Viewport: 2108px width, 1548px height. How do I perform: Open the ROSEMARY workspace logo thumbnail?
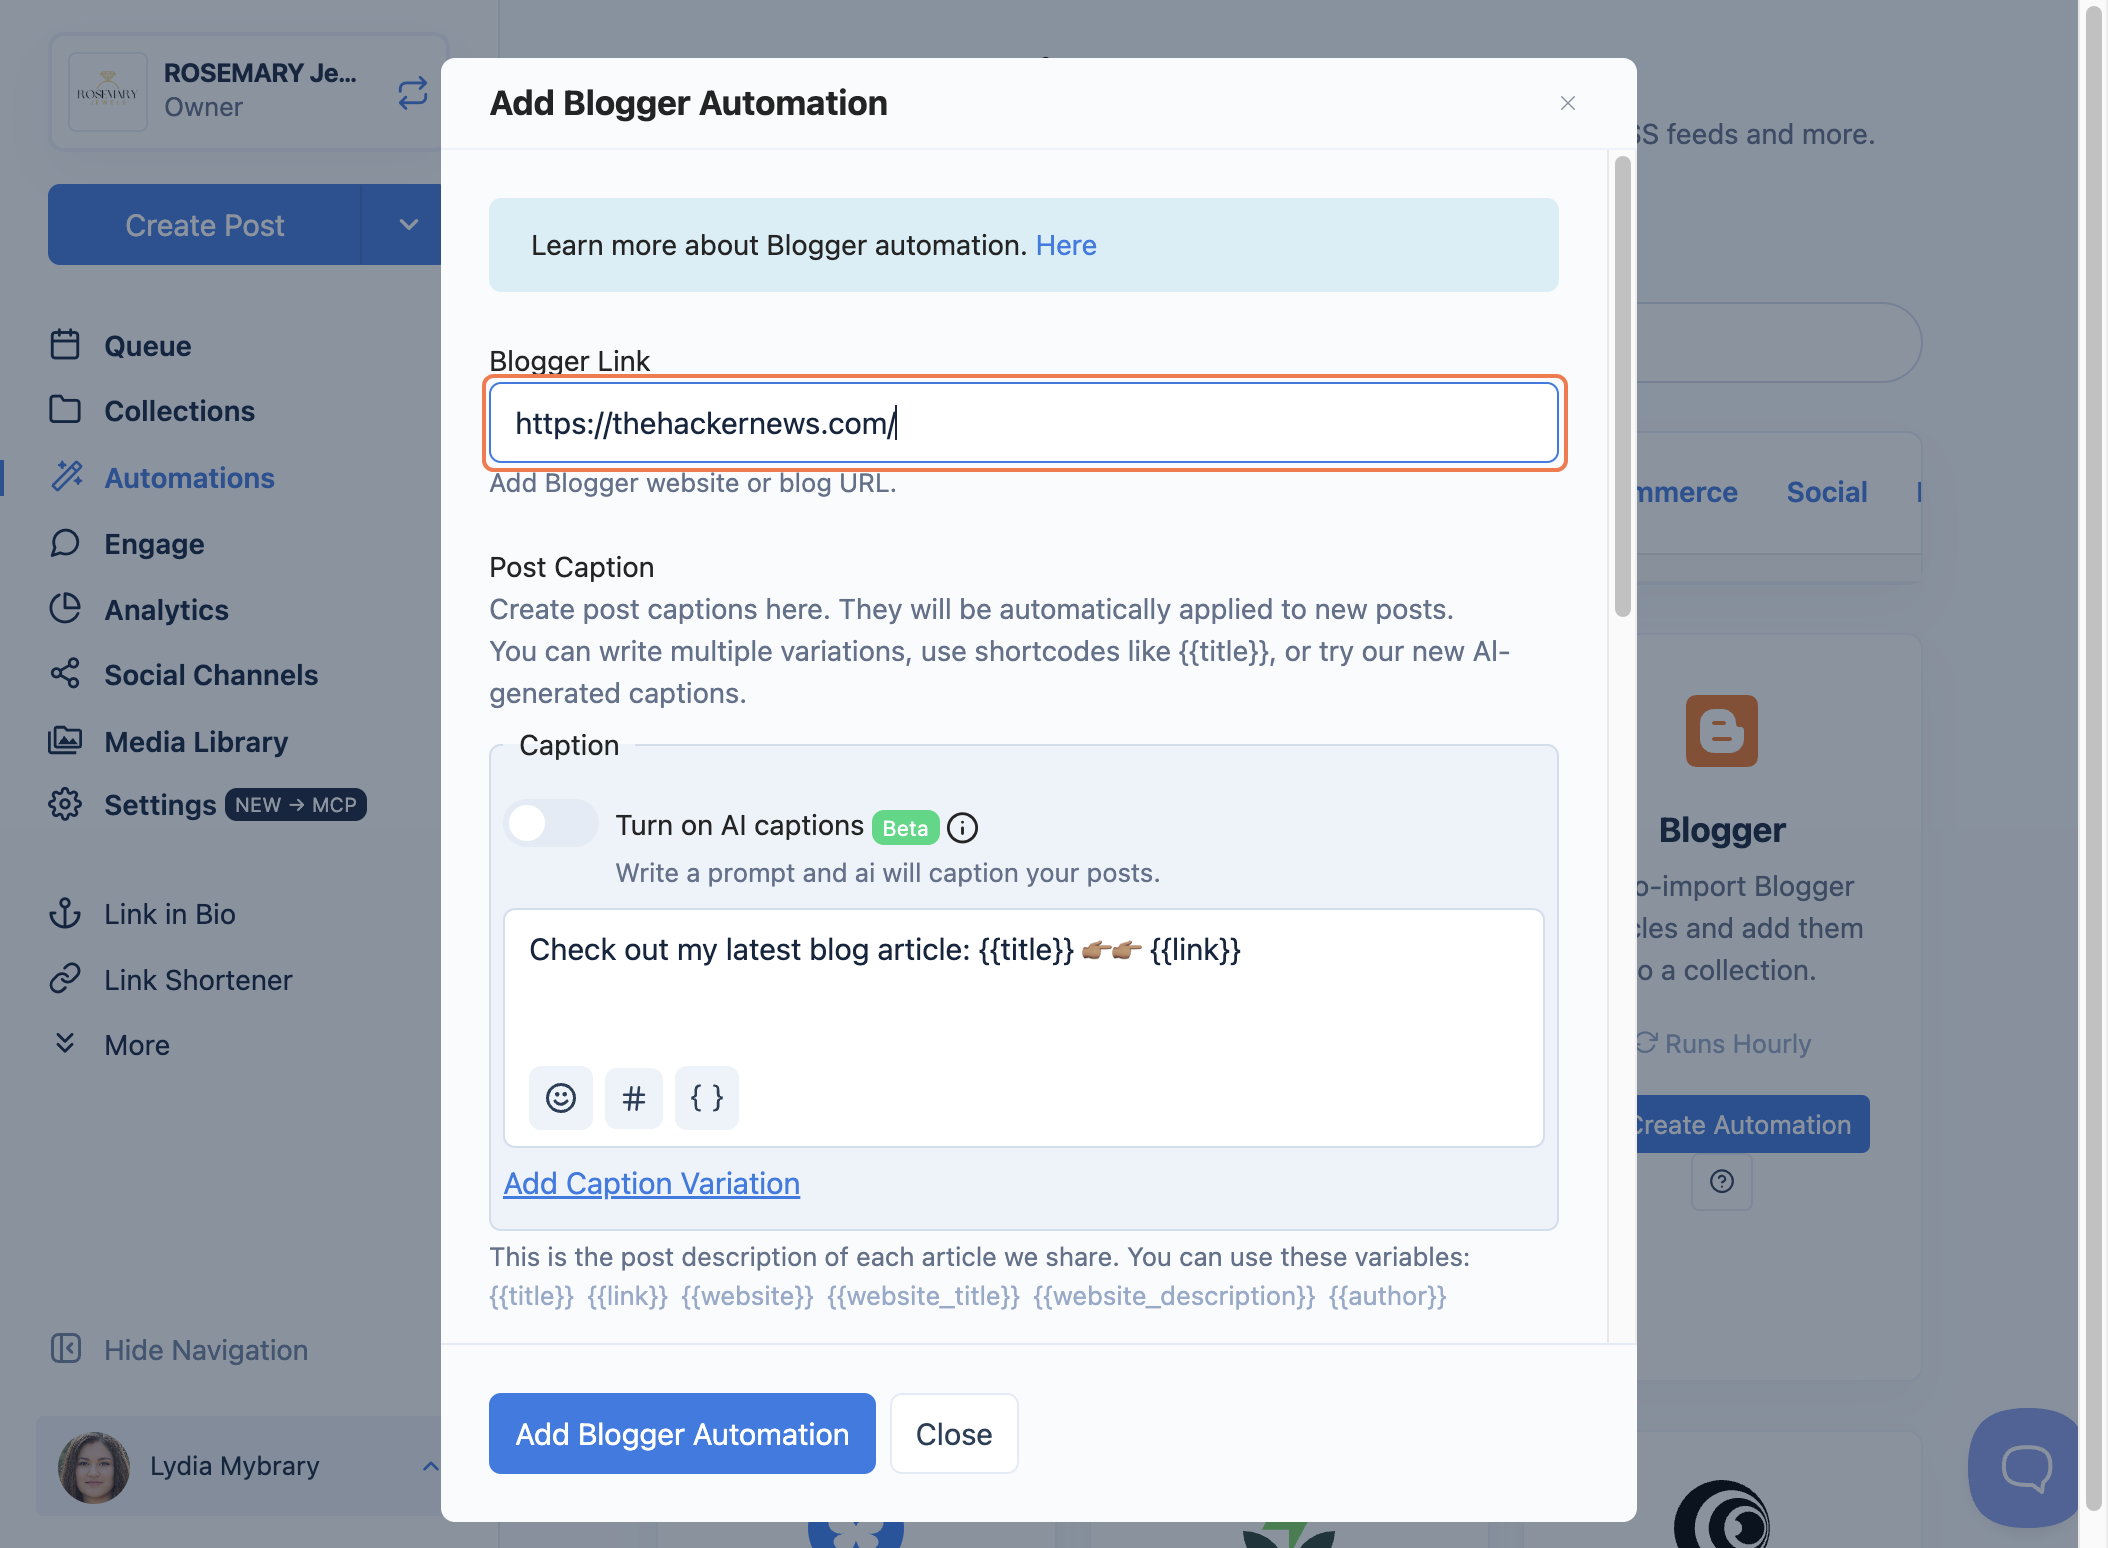tap(108, 92)
